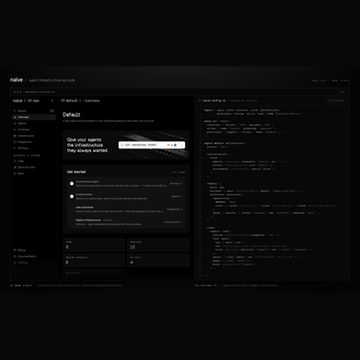
Task: Click the Pending approvals stat card
Action: click(x=94, y=260)
